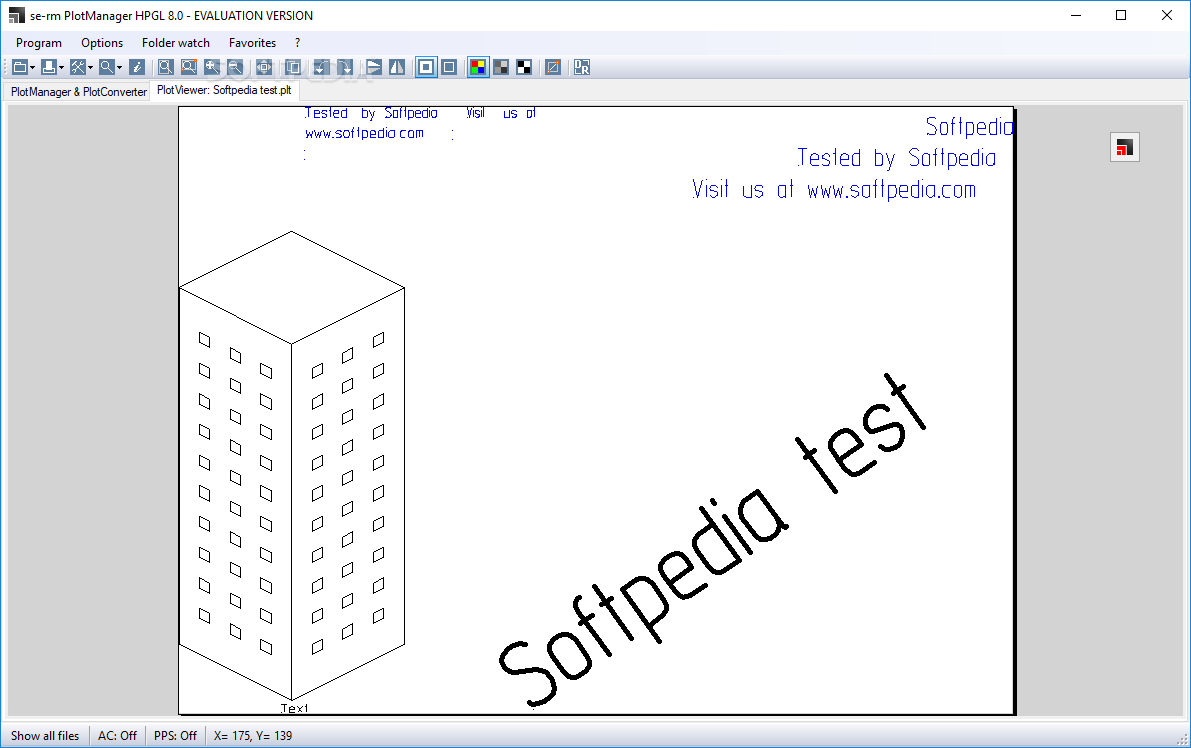Viewport: 1191px width, 748px height.
Task: Click 'Visit us at www.softpedia.com' blue text
Action: pyautogui.click(x=834, y=189)
